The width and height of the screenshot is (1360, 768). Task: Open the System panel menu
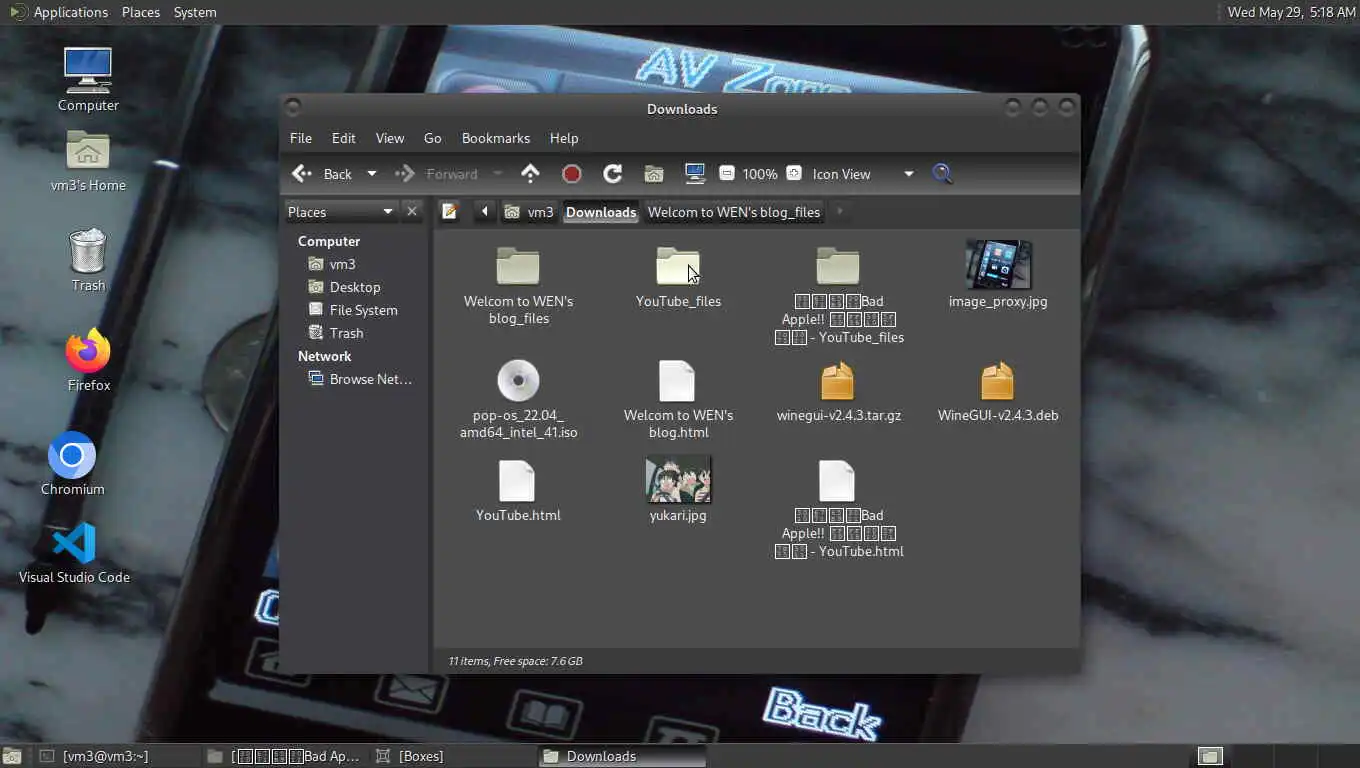tap(195, 12)
